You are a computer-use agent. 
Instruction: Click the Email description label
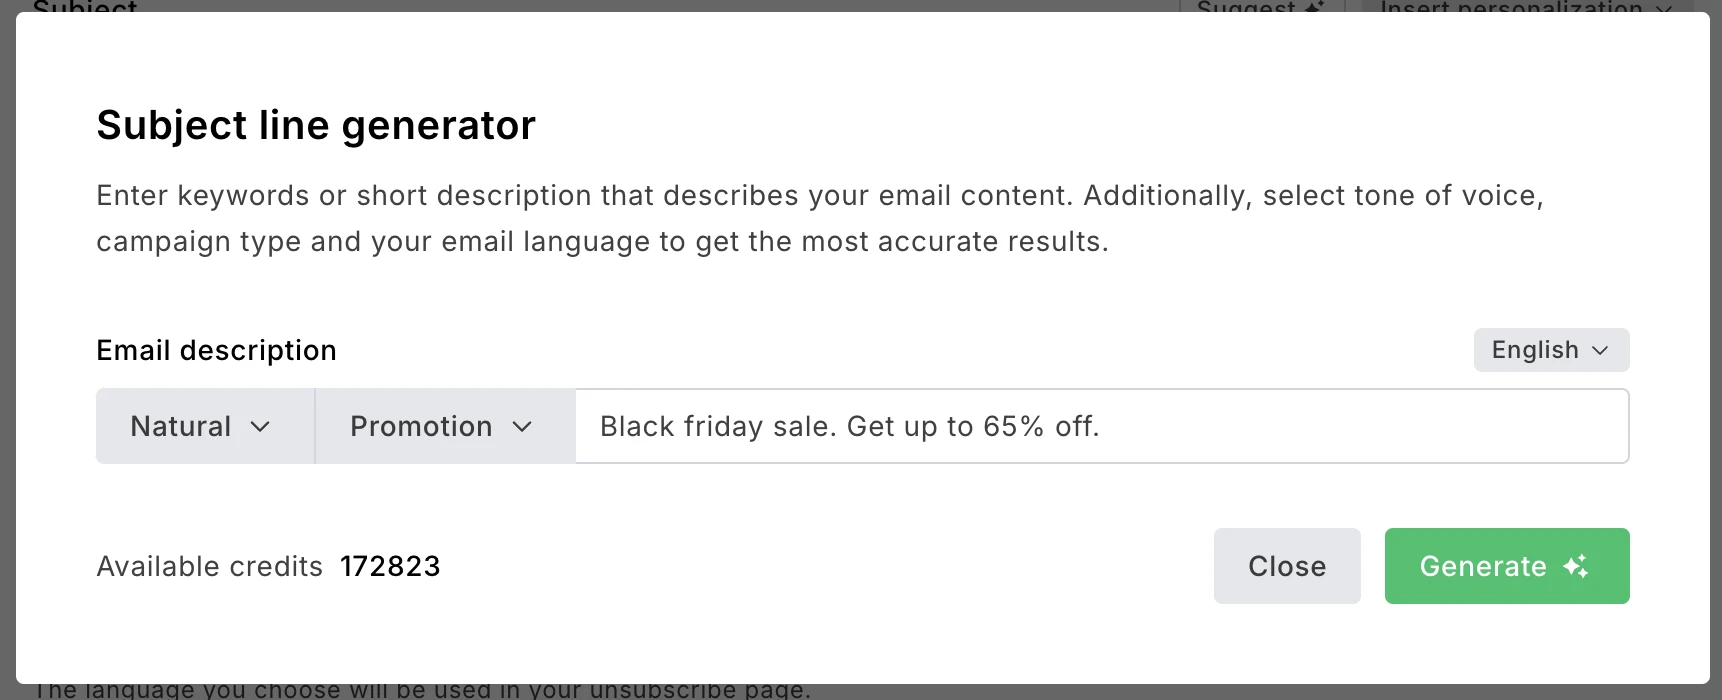pos(216,350)
